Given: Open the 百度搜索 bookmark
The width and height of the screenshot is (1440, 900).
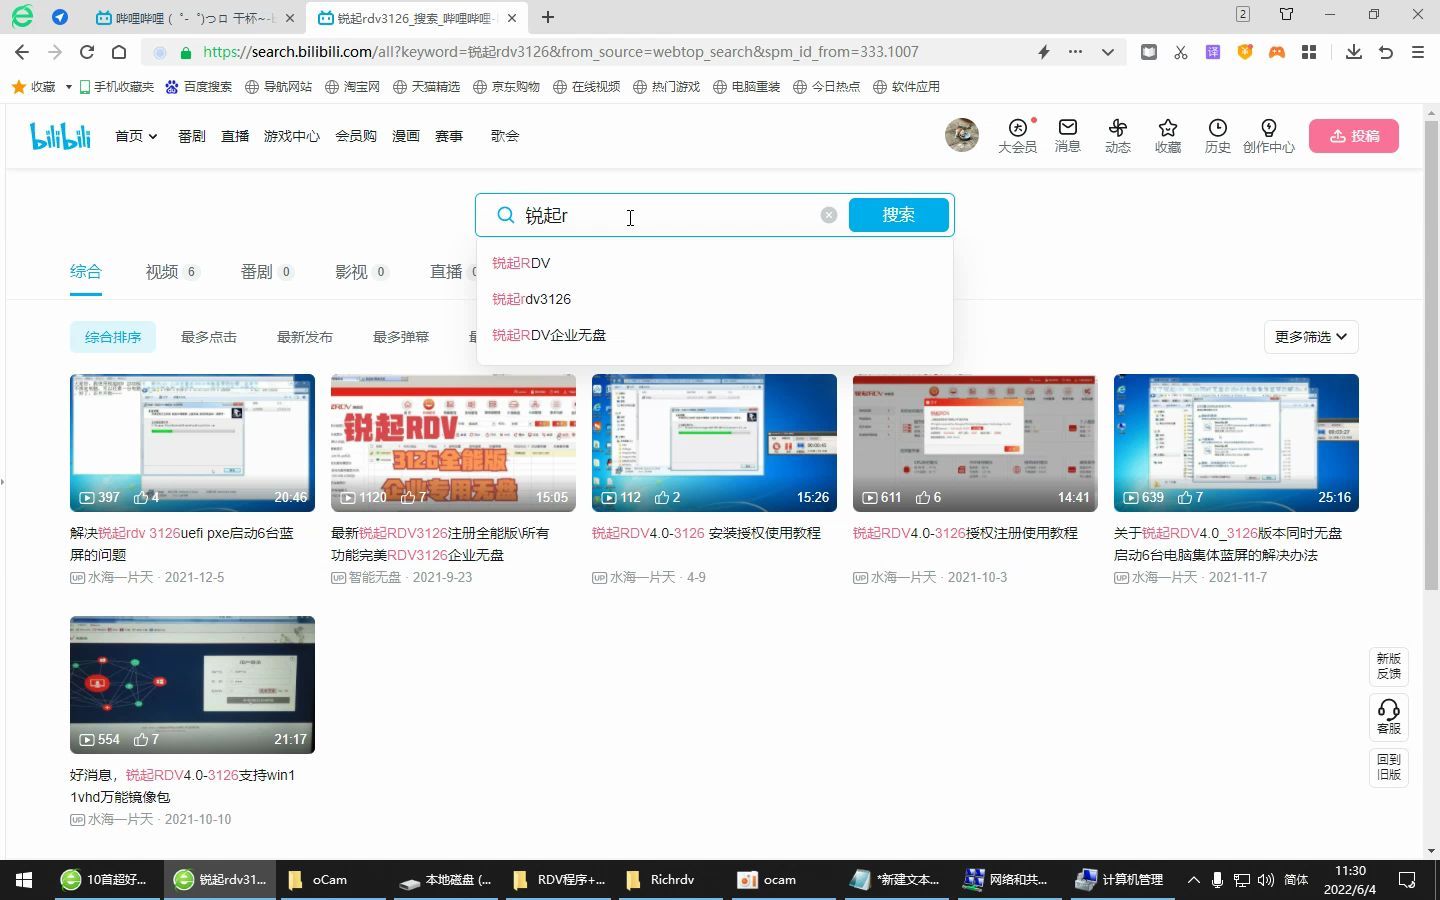Looking at the screenshot, I should [199, 87].
